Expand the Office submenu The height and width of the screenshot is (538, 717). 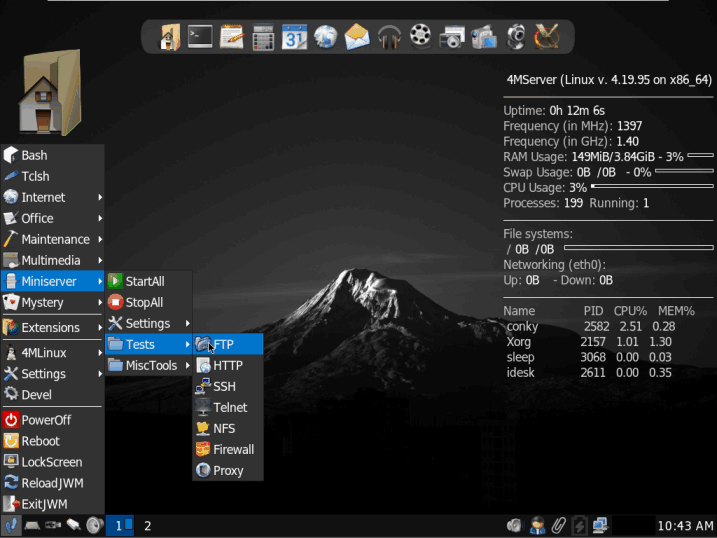(53, 218)
